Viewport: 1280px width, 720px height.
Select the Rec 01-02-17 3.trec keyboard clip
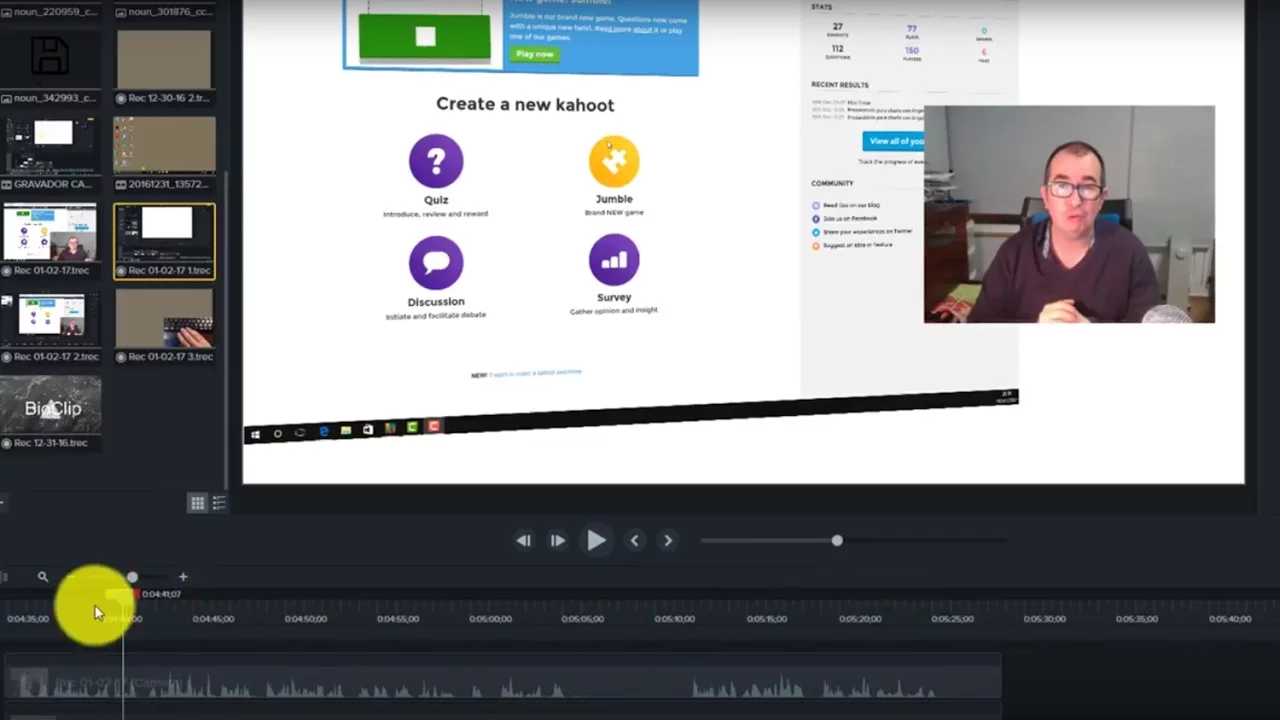tap(164, 327)
